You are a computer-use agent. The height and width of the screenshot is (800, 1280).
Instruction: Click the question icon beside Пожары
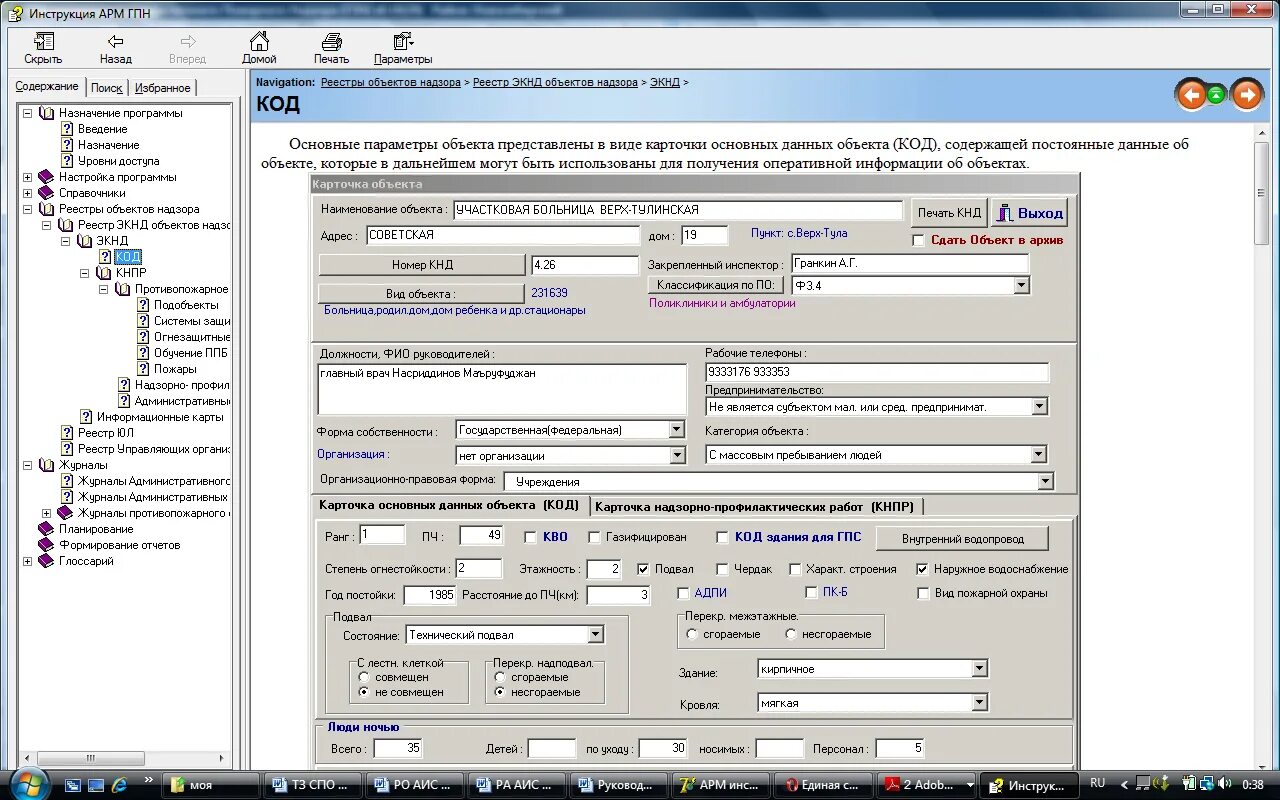coord(143,369)
